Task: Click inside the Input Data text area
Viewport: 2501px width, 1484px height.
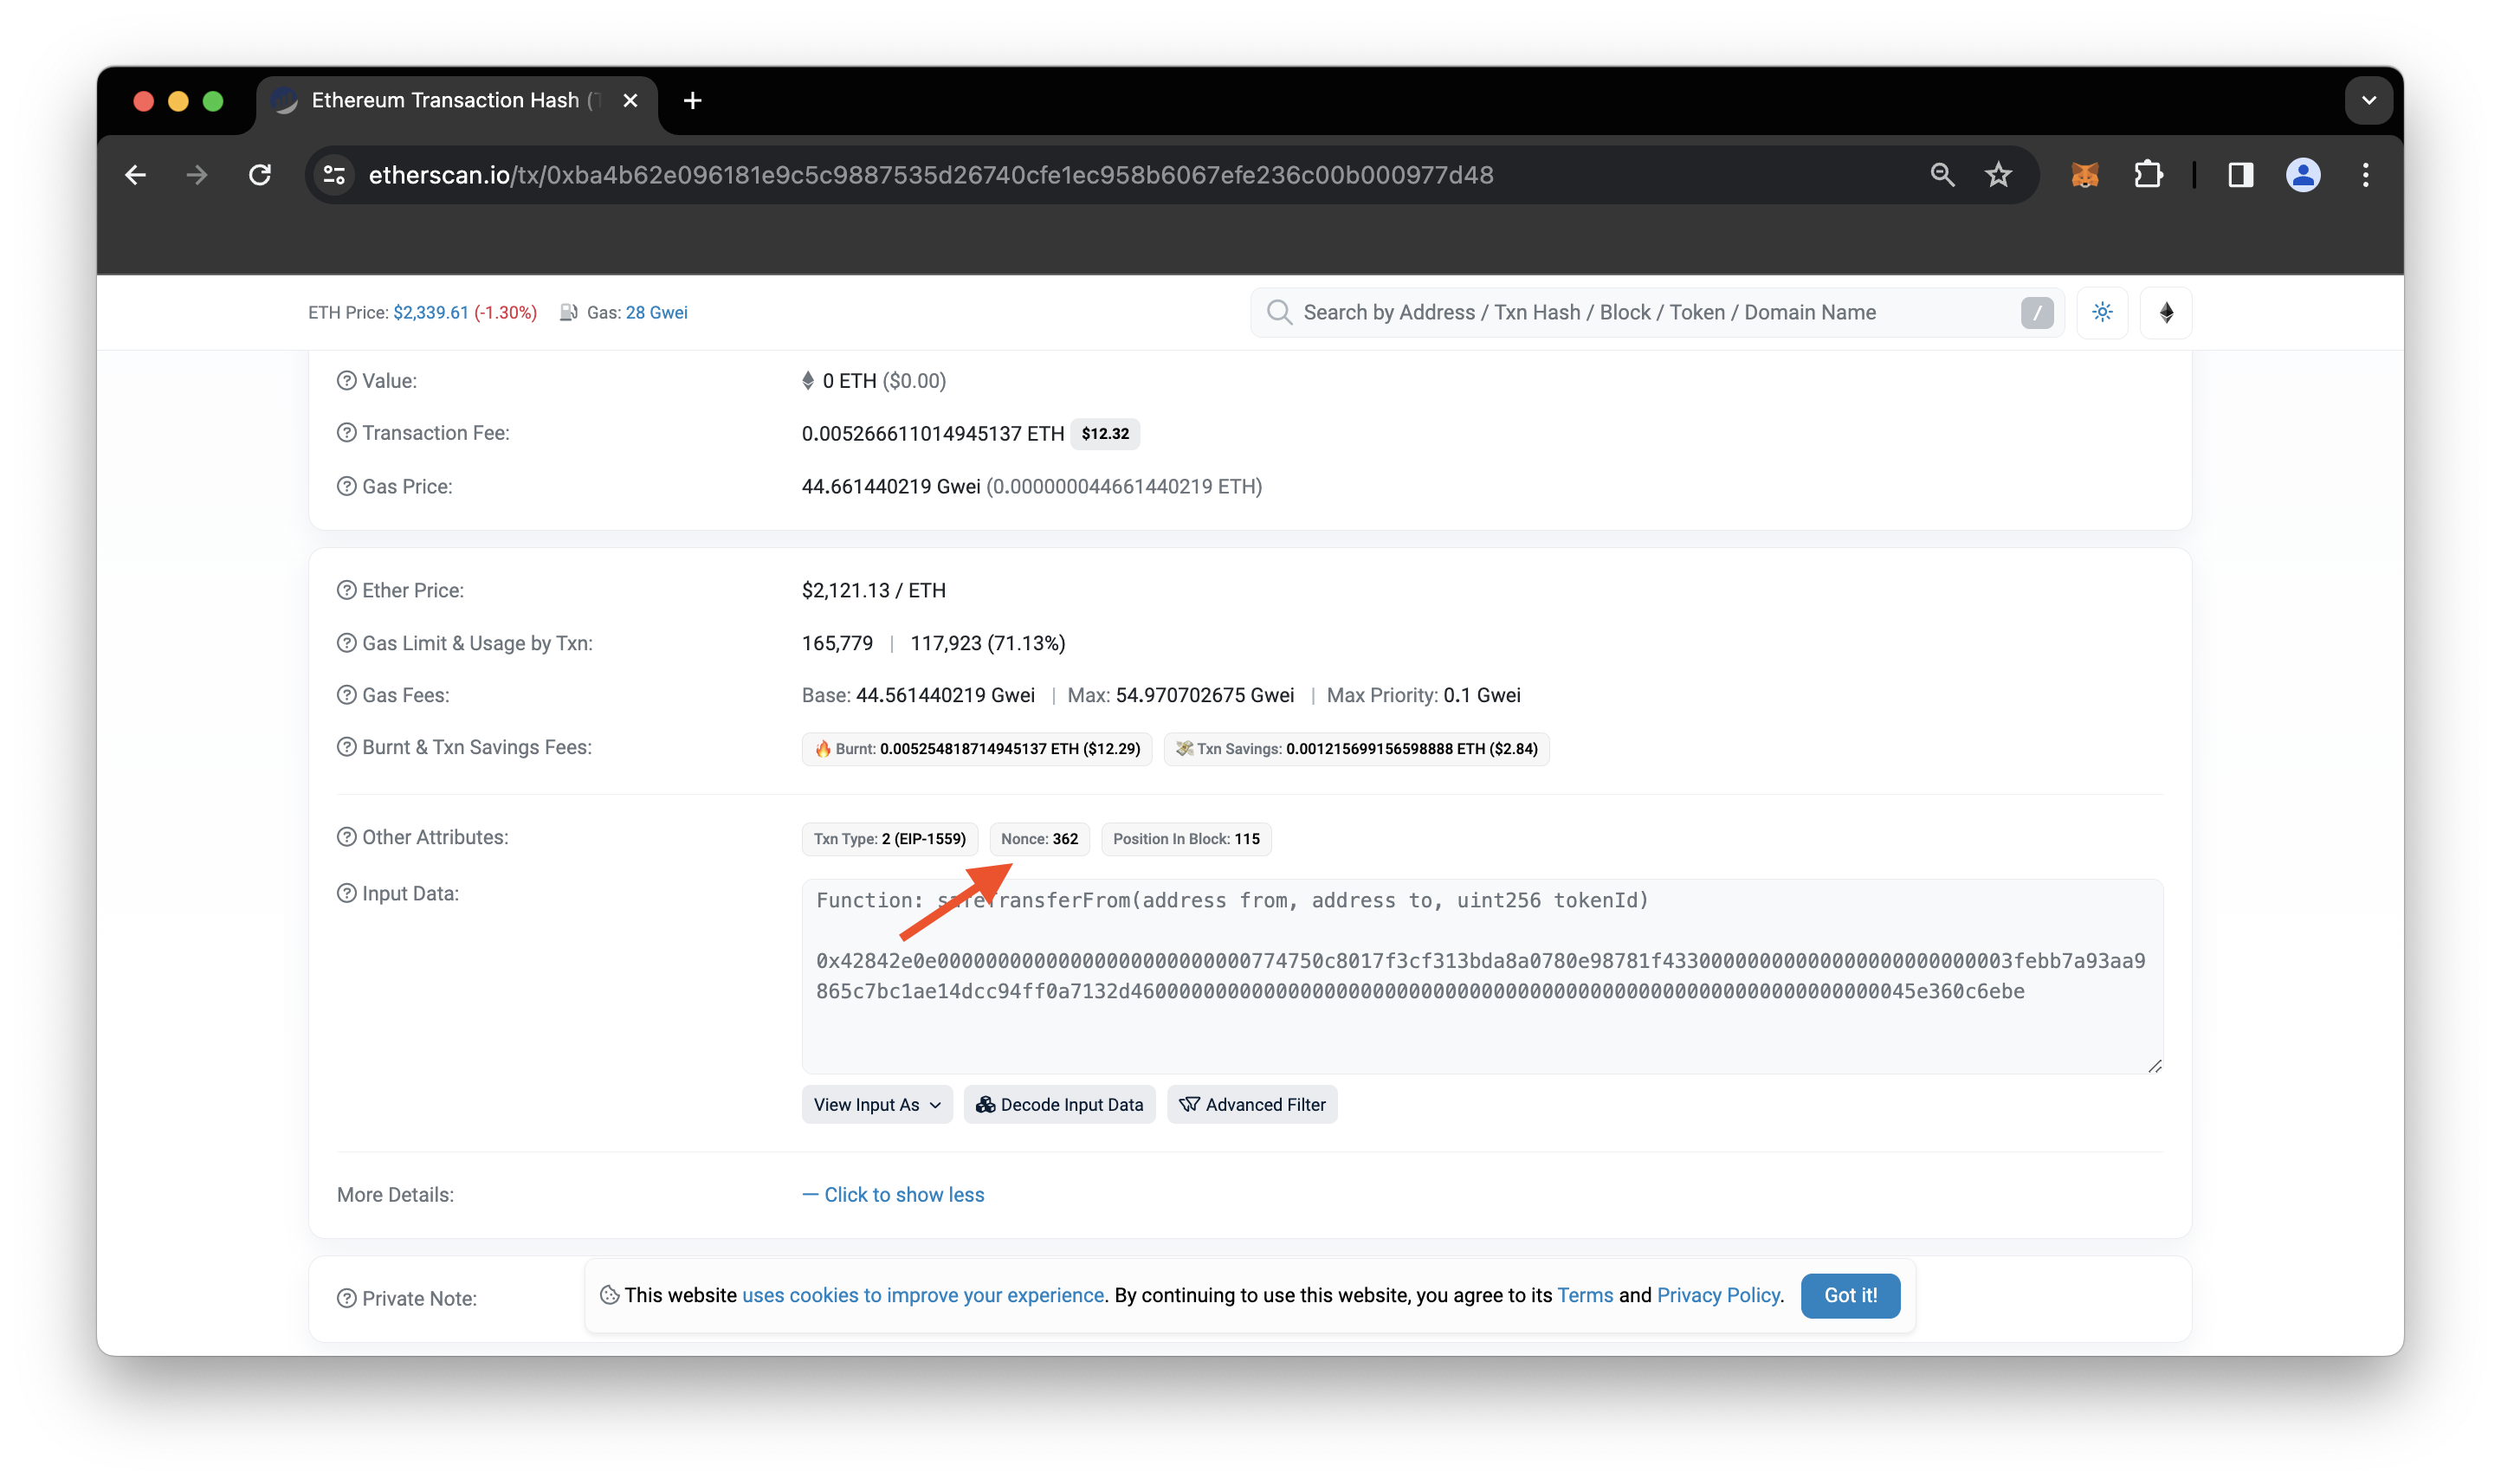Action: [1482, 976]
